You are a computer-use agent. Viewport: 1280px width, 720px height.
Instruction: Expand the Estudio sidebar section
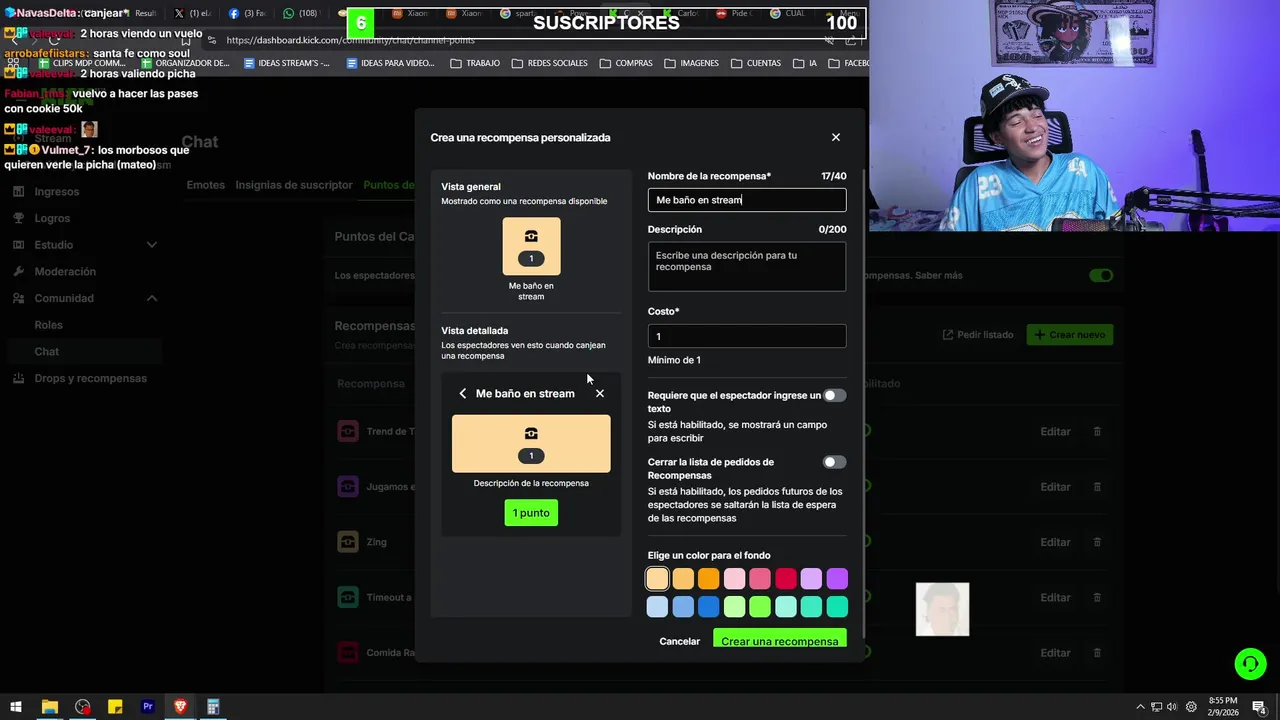click(x=152, y=245)
